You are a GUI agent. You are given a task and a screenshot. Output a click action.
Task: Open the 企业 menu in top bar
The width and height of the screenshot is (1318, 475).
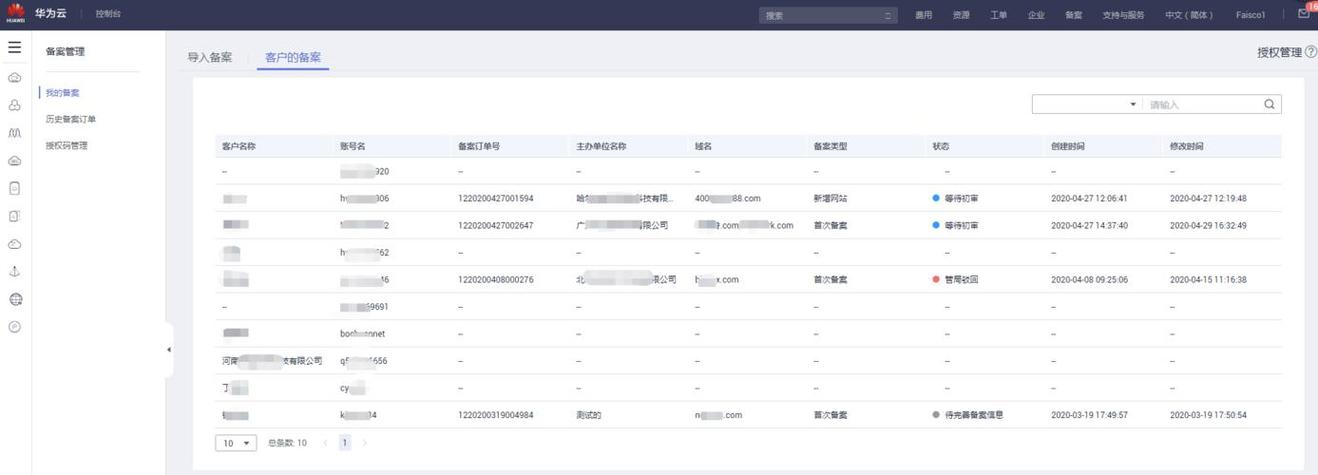coord(1036,15)
